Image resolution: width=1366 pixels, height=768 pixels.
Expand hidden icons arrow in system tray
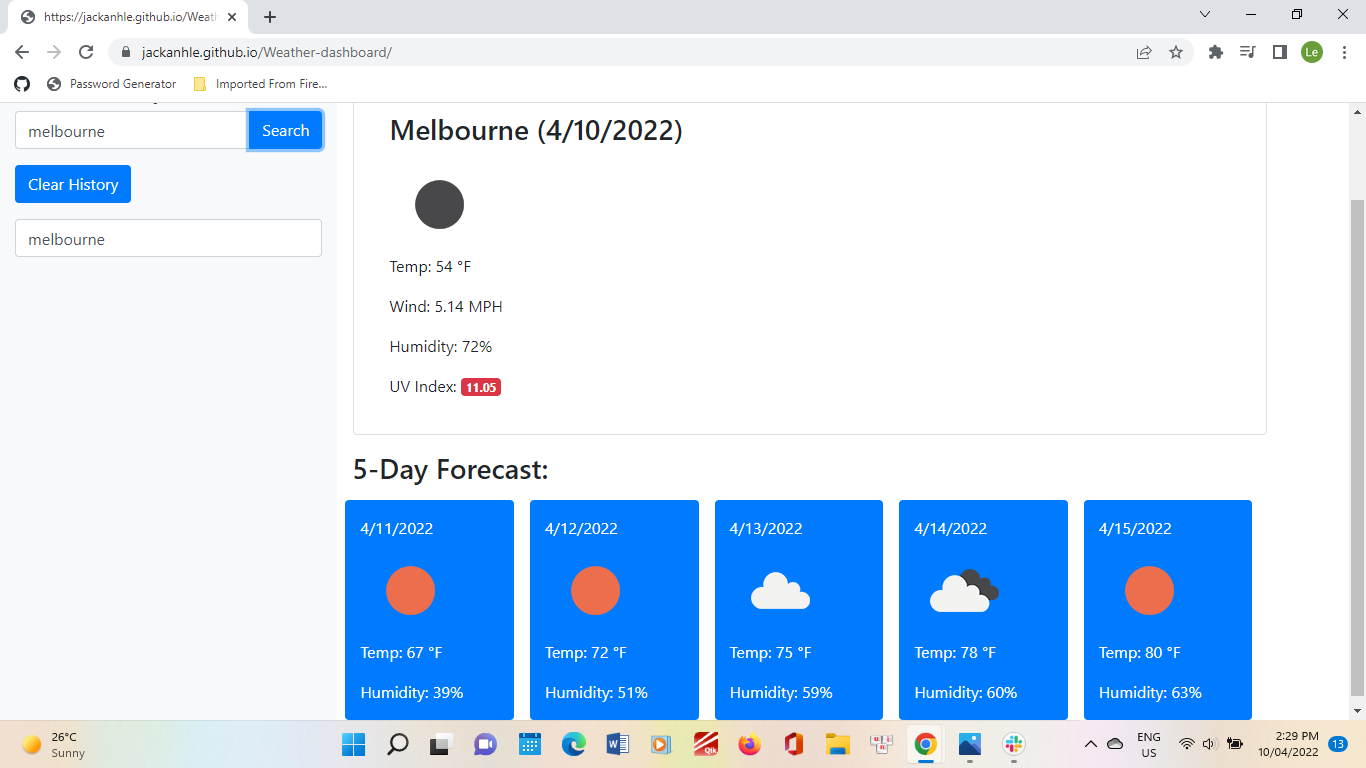[1091, 744]
